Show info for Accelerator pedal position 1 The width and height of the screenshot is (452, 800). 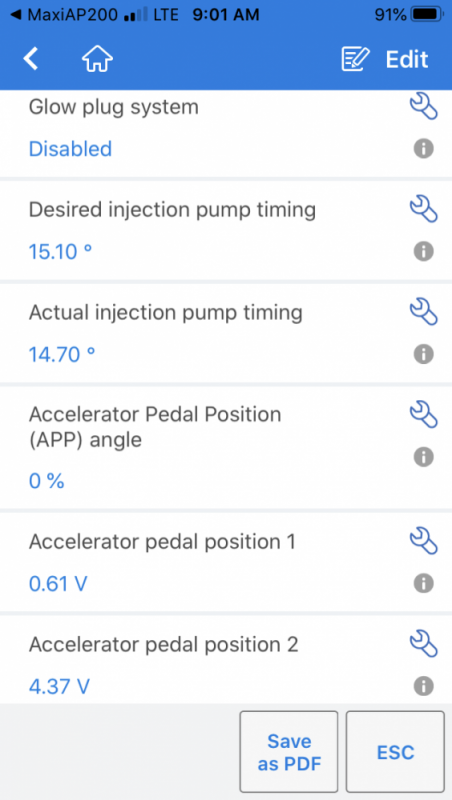click(x=423, y=583)
